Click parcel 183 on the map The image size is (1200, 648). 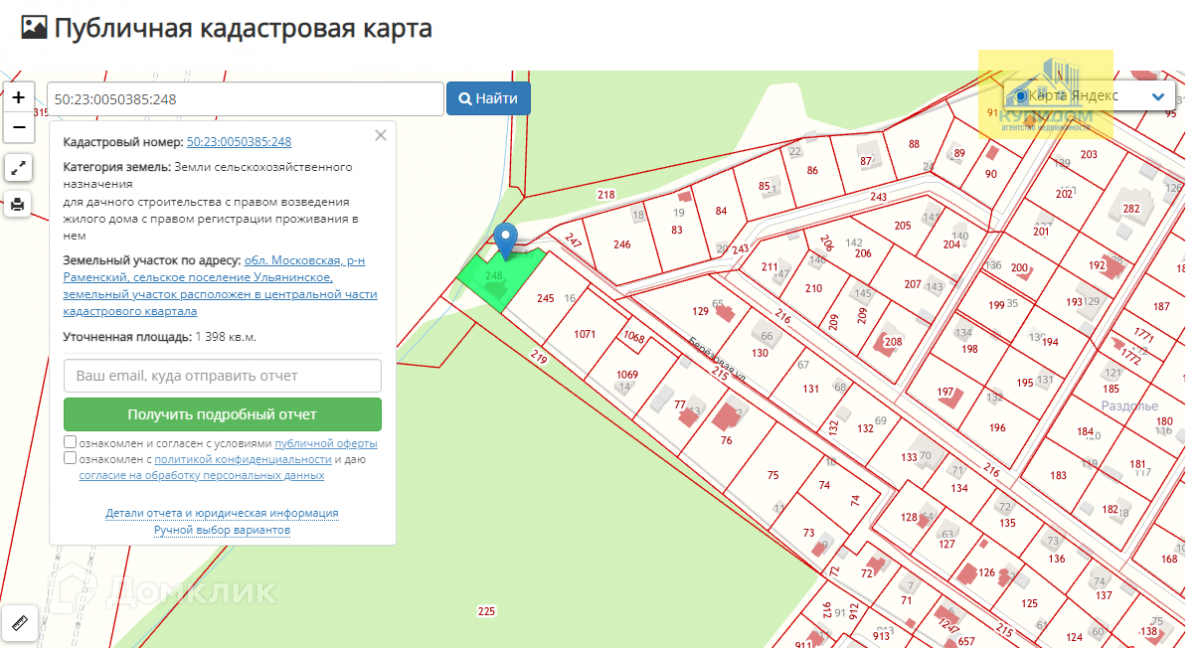point(1059,475)
